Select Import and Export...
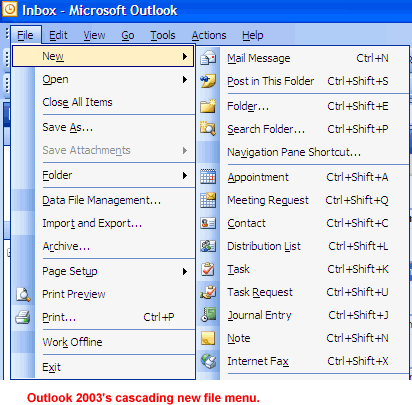The height and width of the screenshot is (405, 412). 103,223
